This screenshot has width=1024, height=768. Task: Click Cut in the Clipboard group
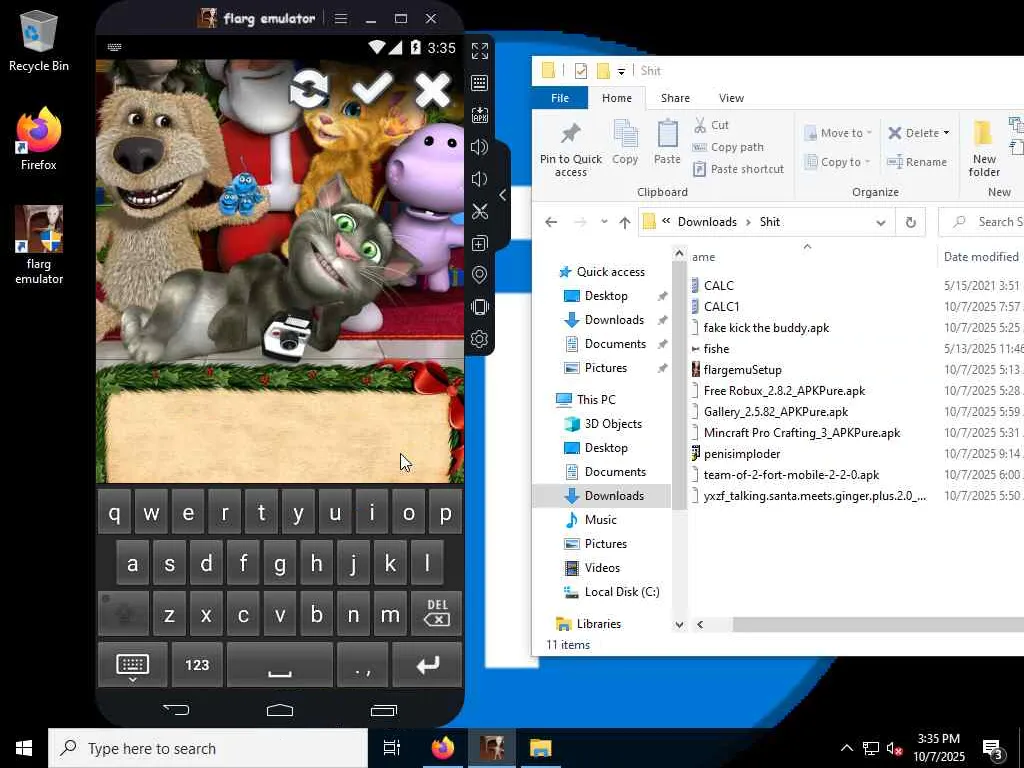point(711,125)
